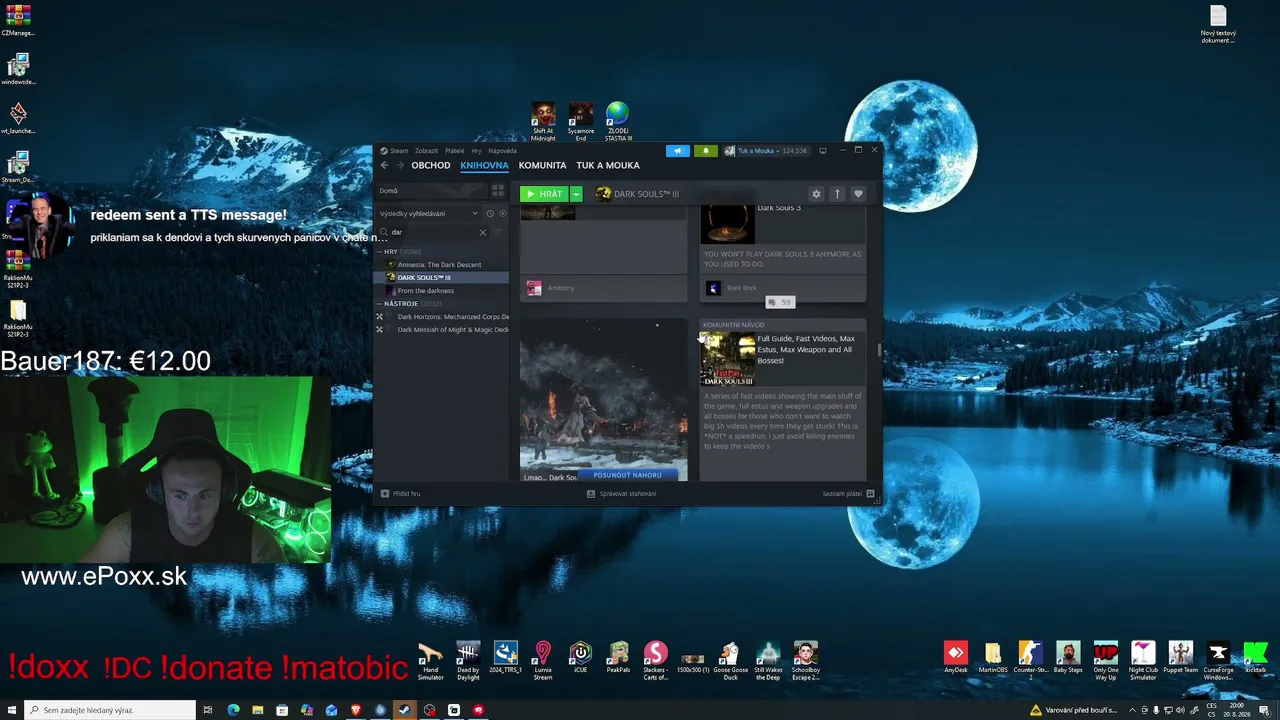Switch library to grid view icon
This screenshot has width=1280, height=720.
coord(497,190)
